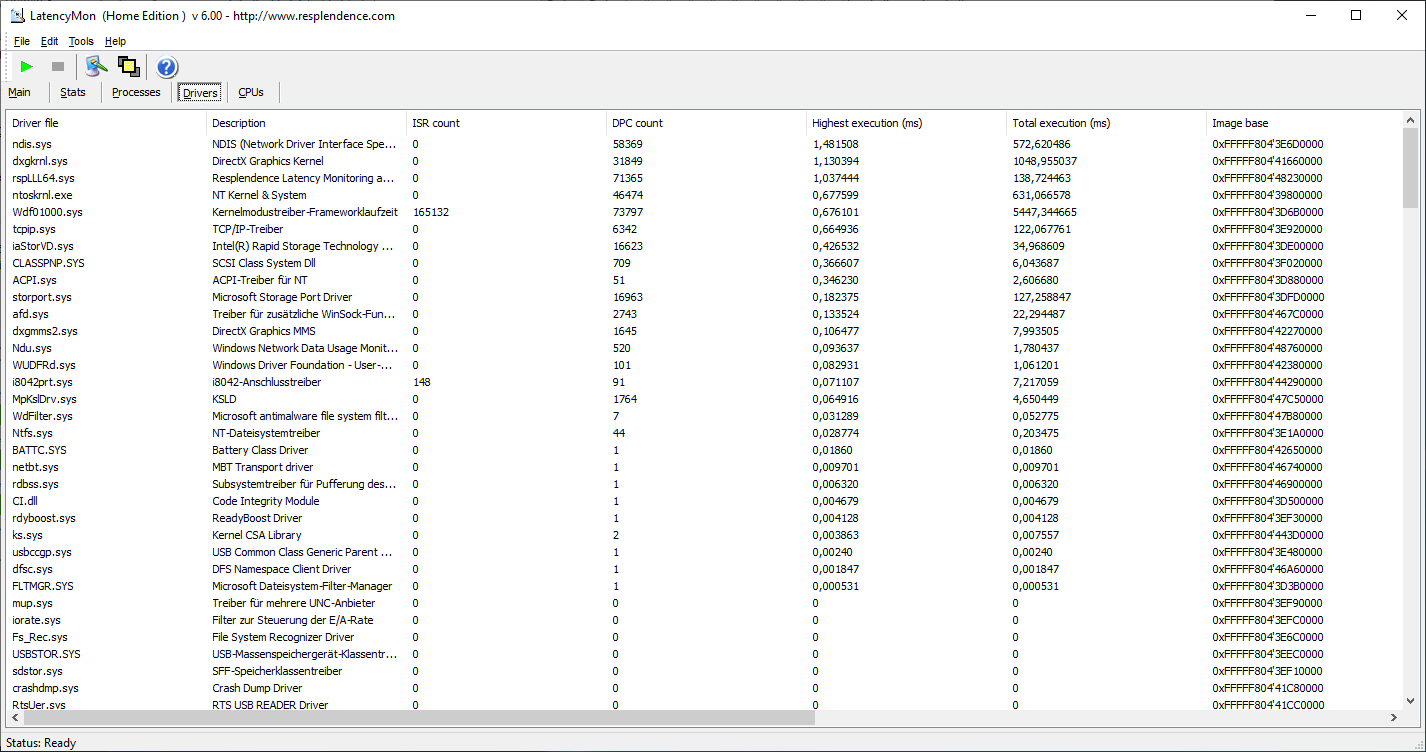Switch to the Main tab
1426x752 pixels.
point(19,92)
